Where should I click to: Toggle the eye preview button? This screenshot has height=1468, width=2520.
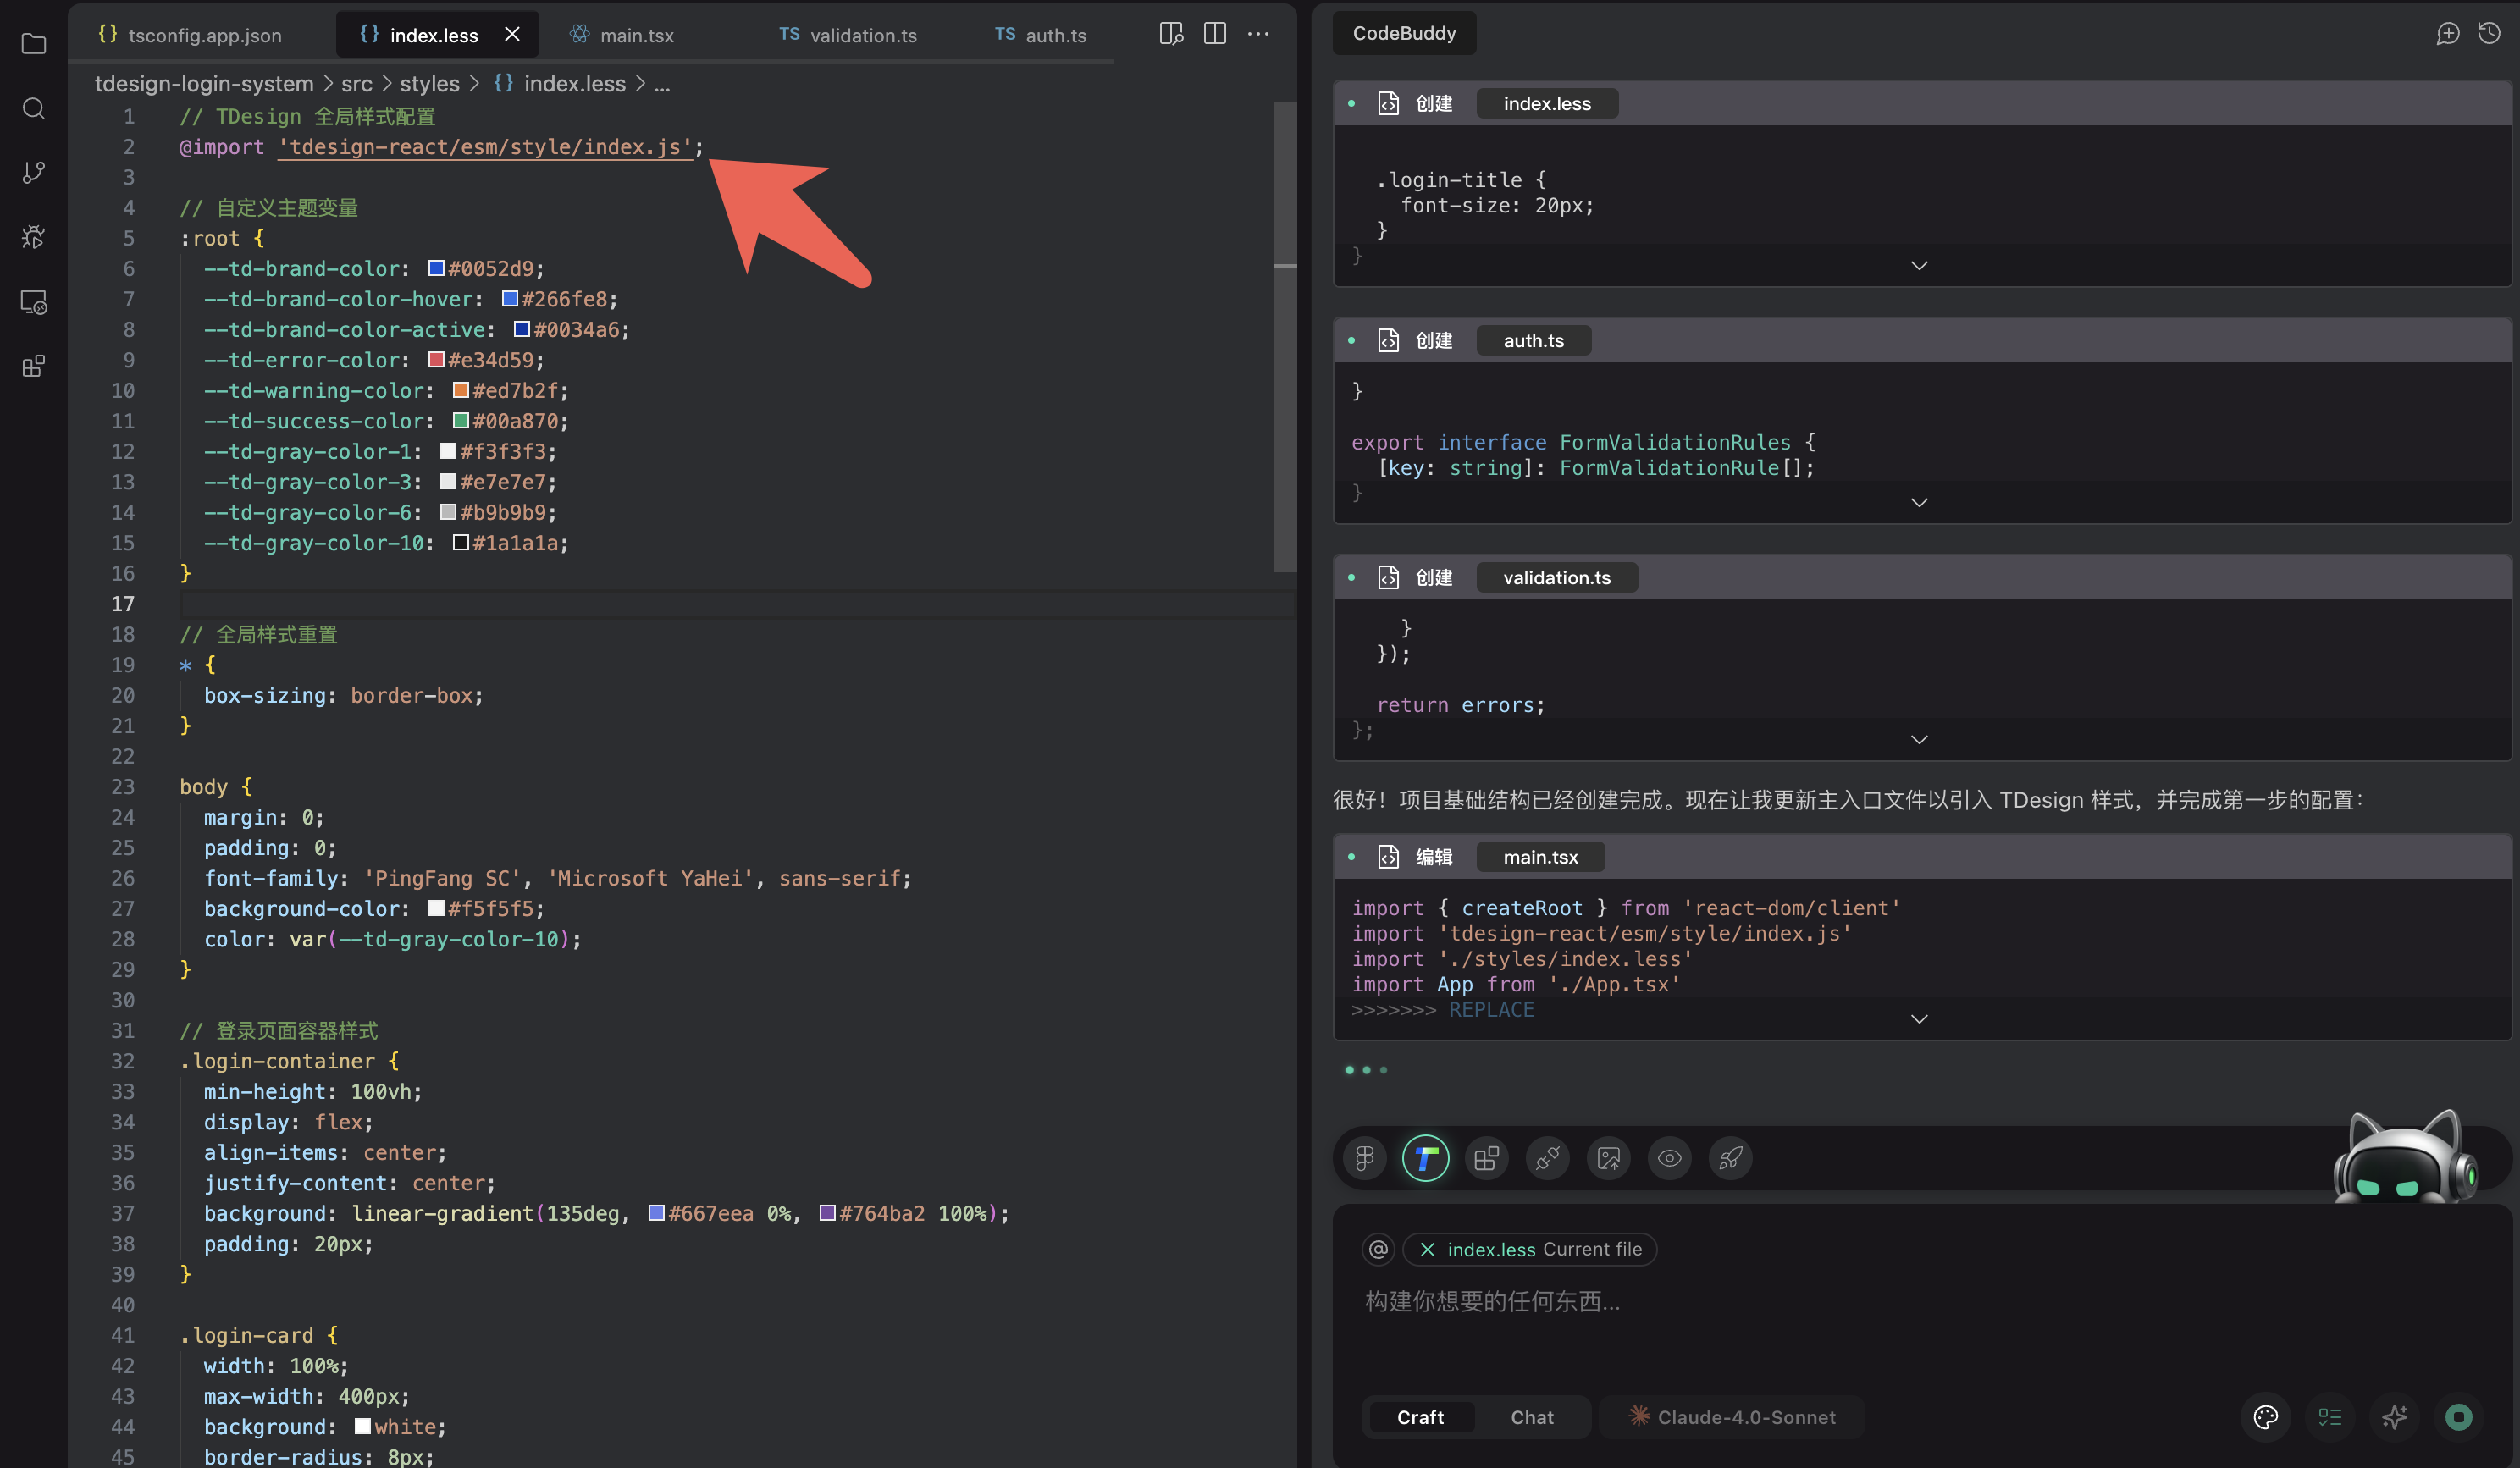(1669, 1158)
